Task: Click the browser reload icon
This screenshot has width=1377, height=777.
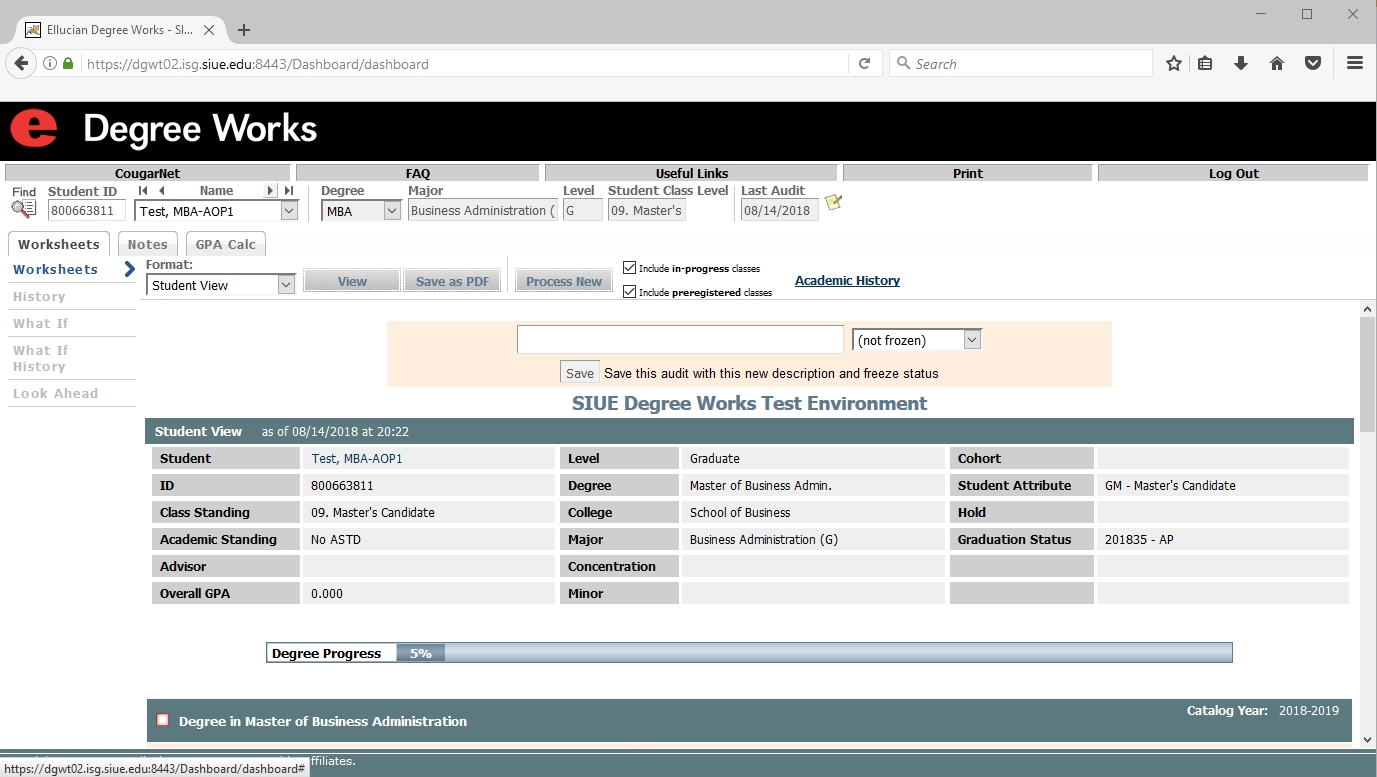Action: tap(865, 64)
